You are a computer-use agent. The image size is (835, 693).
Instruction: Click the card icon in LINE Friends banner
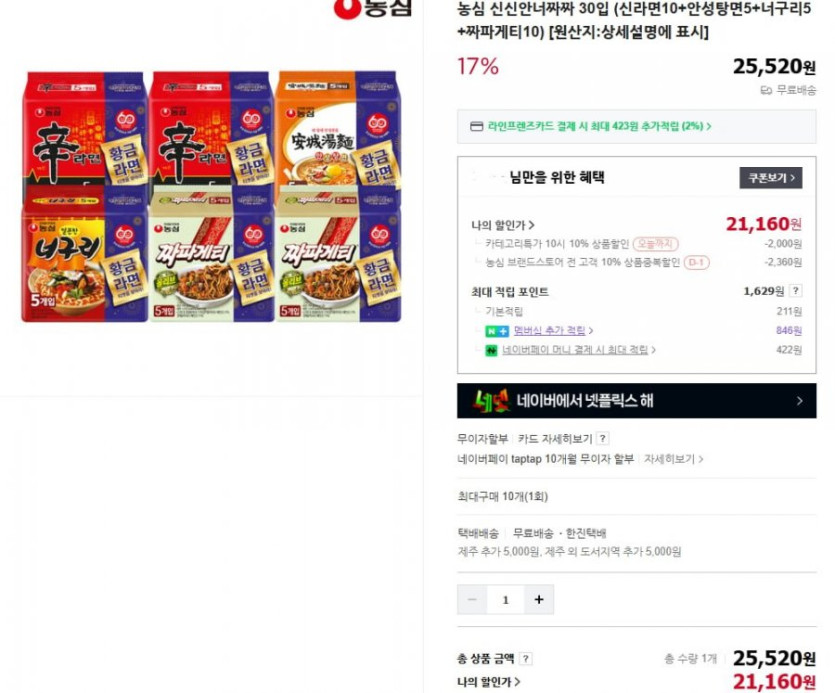477,126
